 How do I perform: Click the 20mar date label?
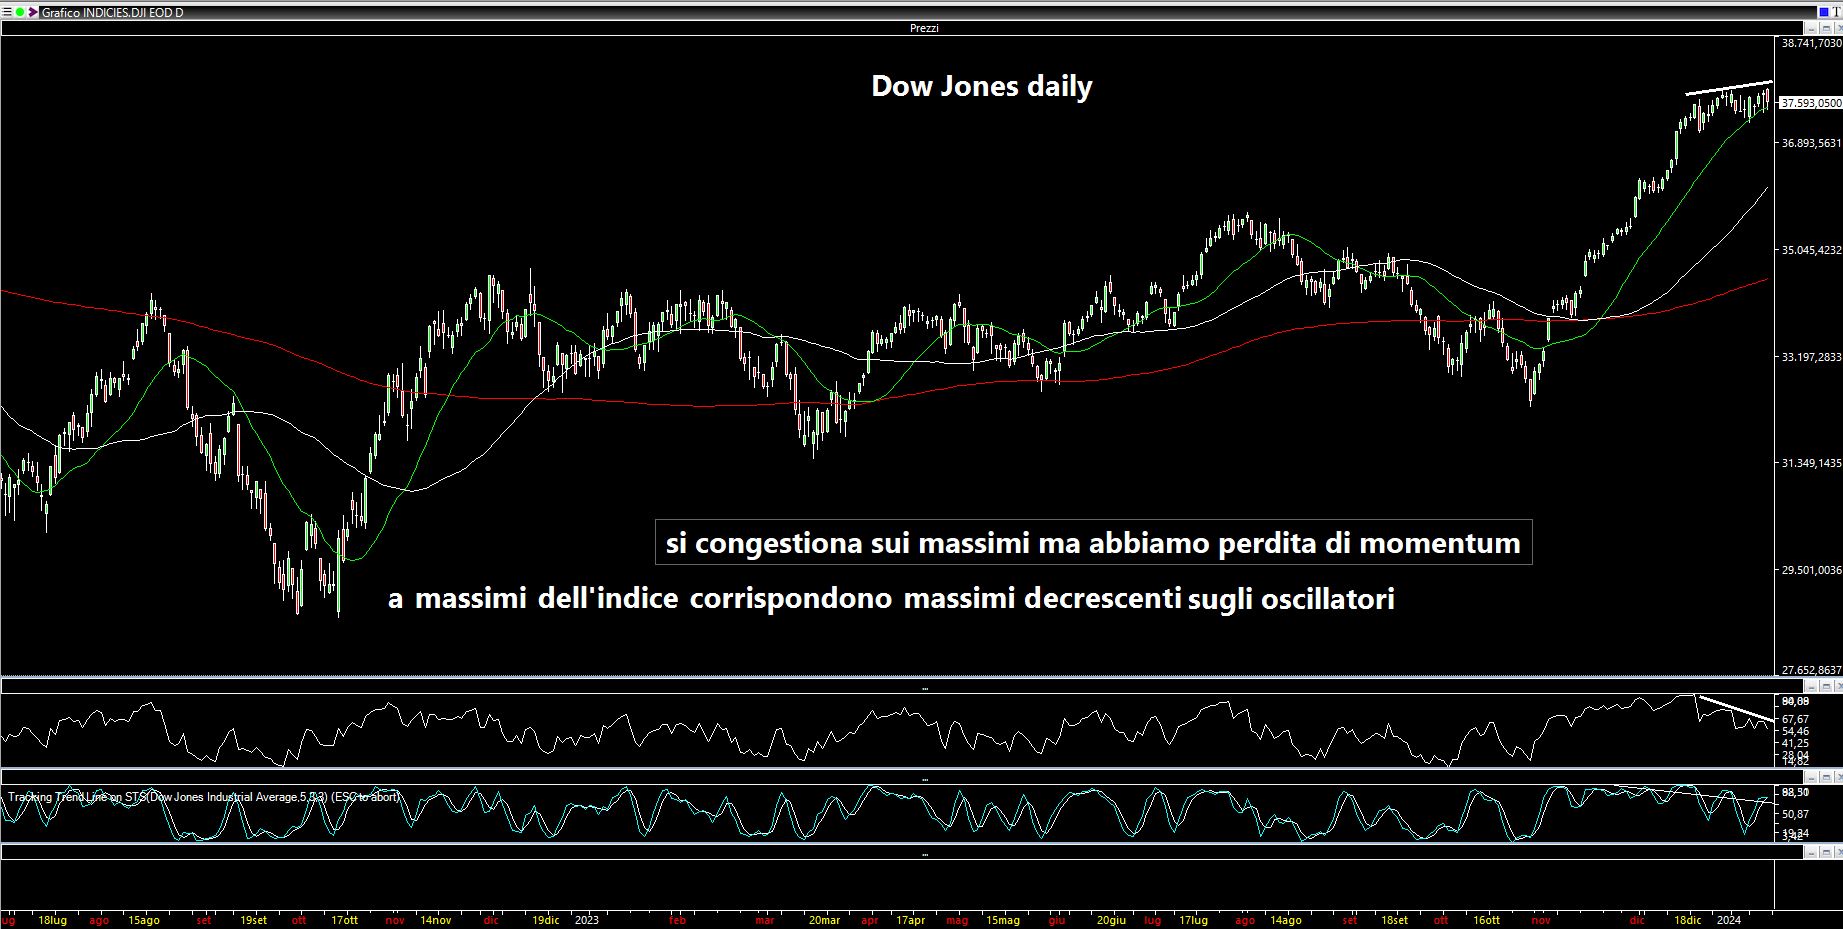824,920
